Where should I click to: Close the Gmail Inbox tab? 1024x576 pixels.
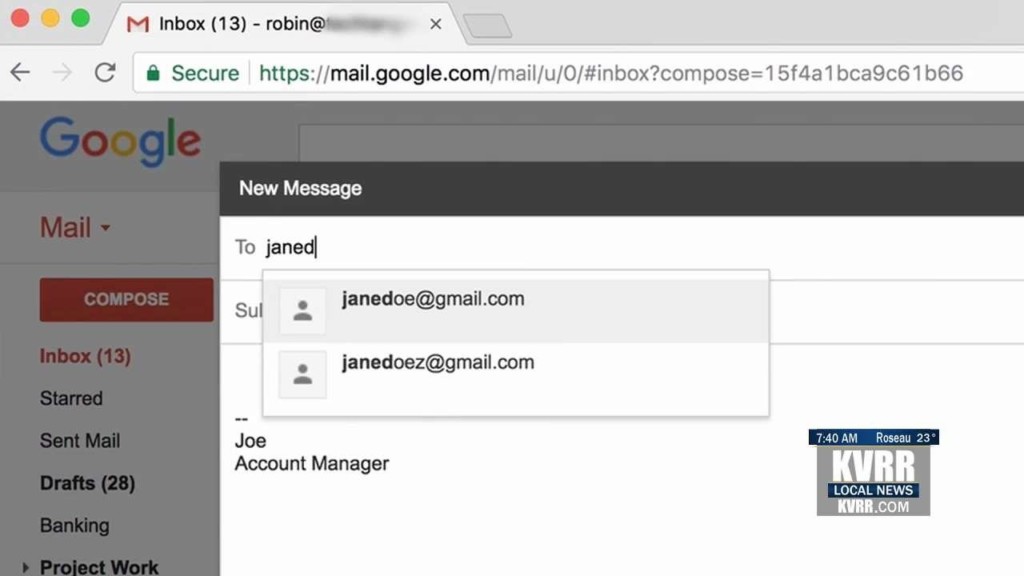(x=436, y=24)
